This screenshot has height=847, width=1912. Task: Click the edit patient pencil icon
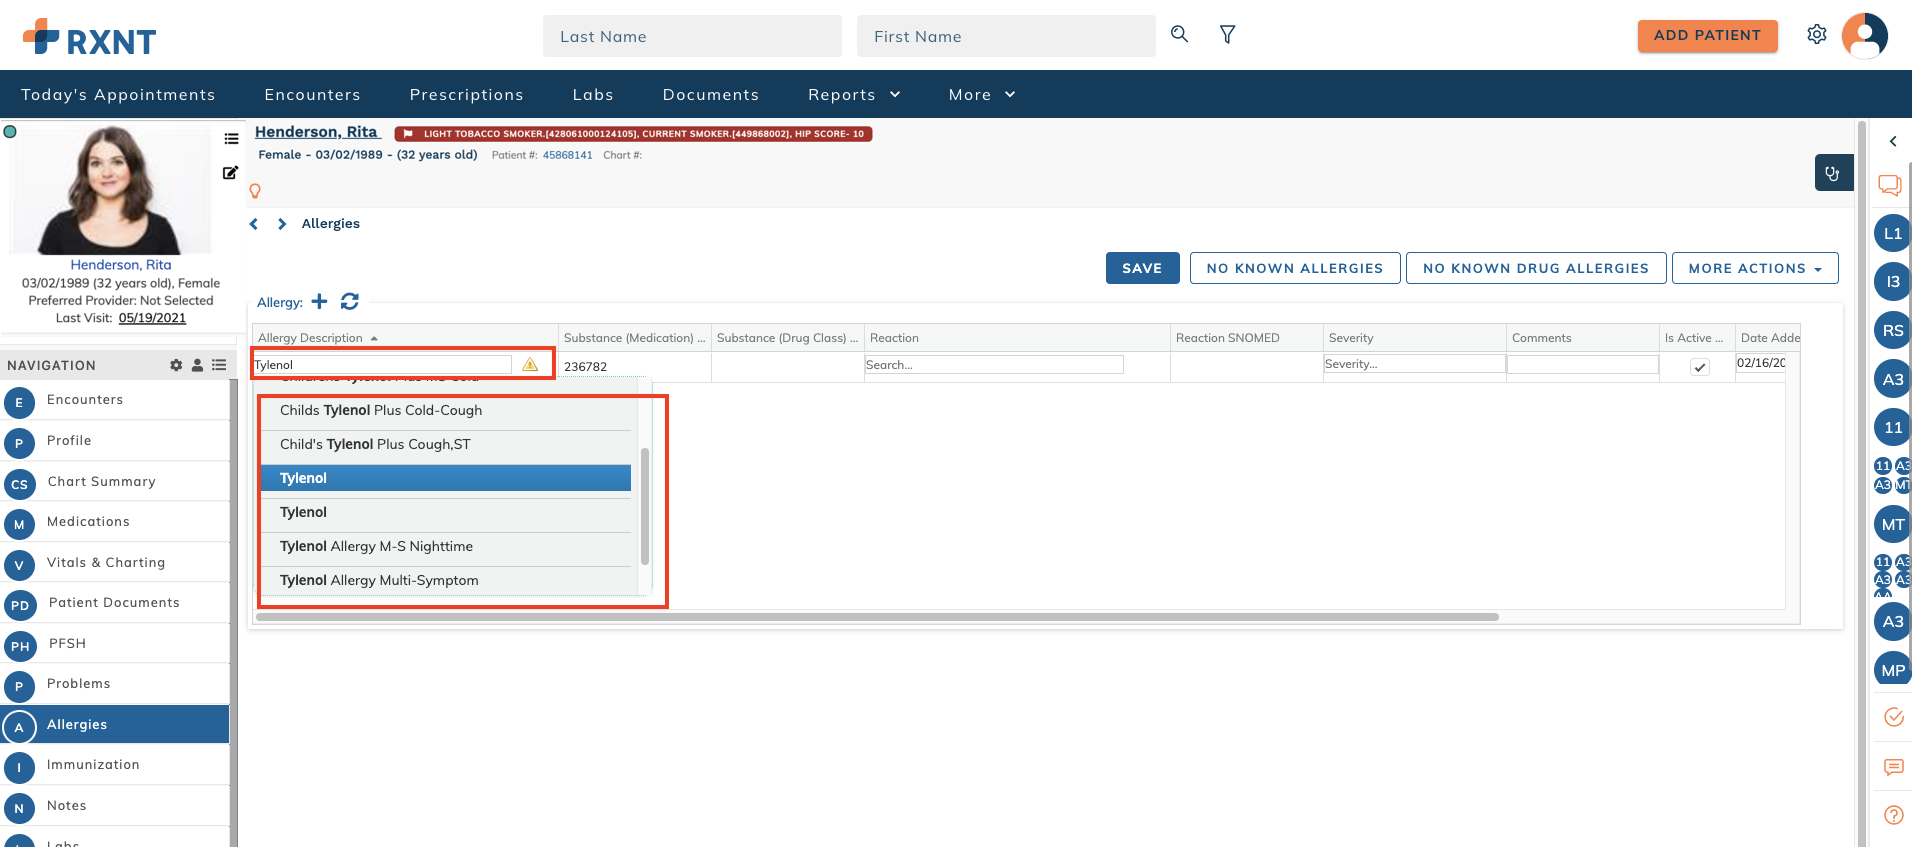click(230, 173)
